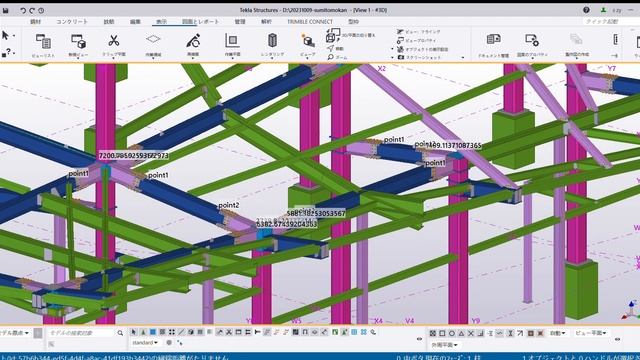Click the Undo arrow icon
640x360 pixels.
coord(23,11)
